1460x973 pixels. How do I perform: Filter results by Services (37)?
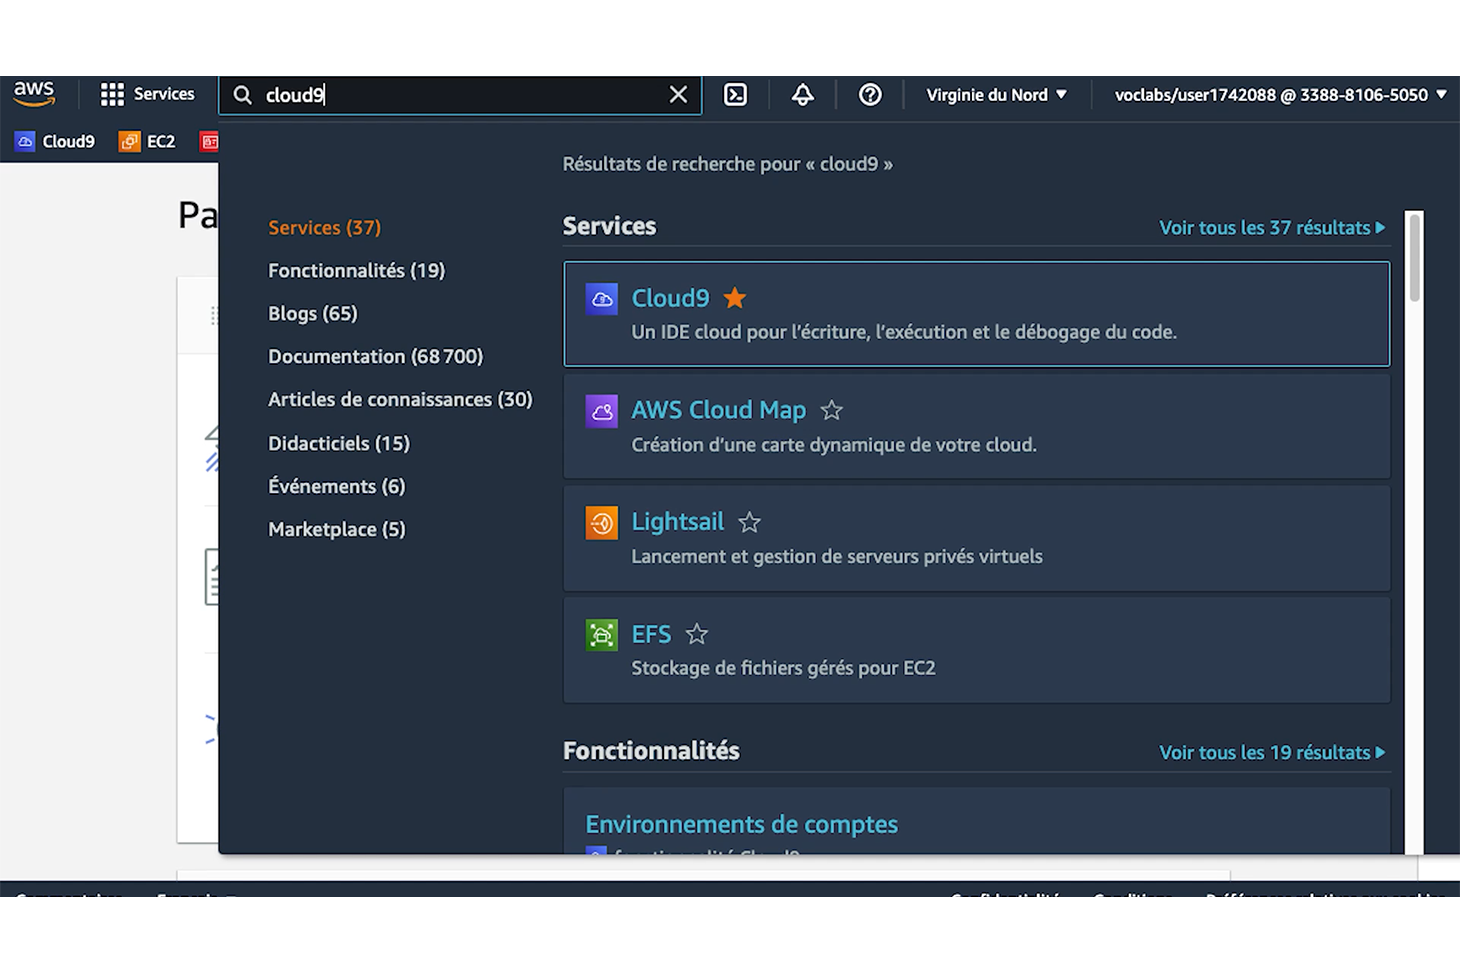(x=324, y=228)
